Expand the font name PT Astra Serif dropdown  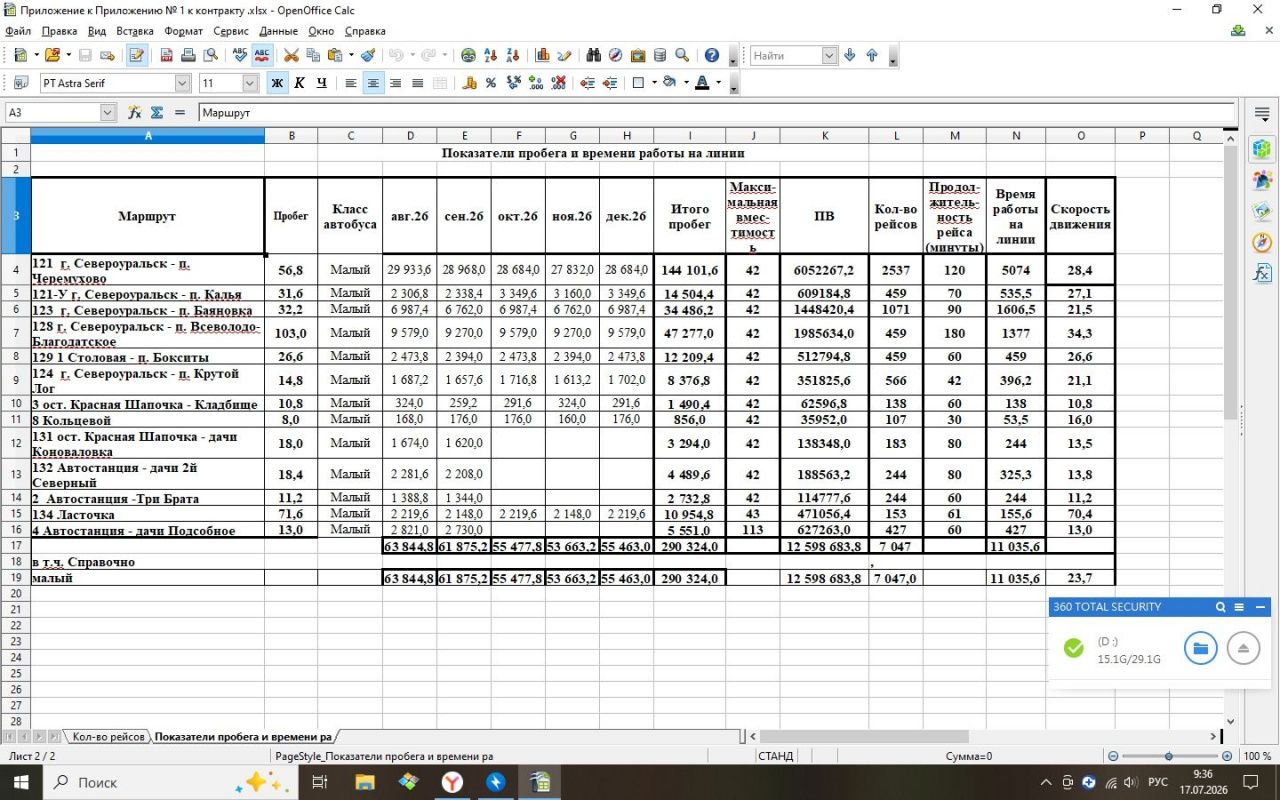pyautogui.click(x=183, y=83)
